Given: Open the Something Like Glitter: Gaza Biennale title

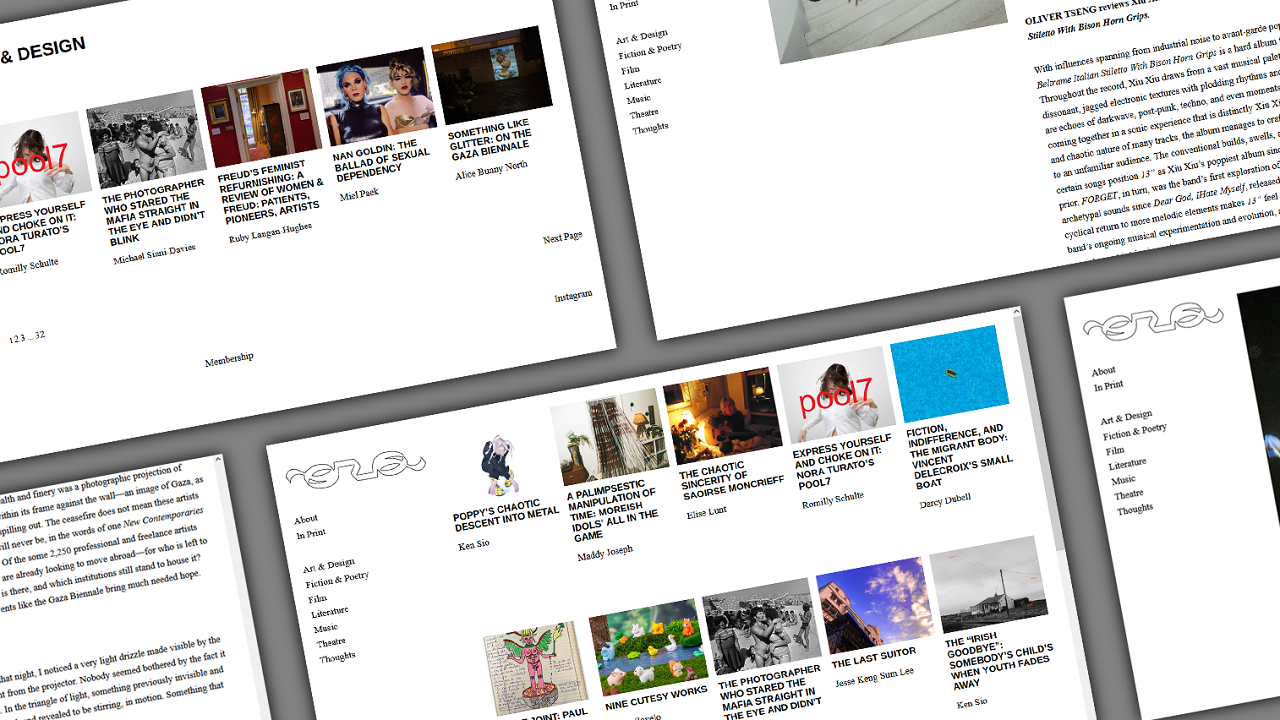Looking at the screenshot, I should pos(492,140).
